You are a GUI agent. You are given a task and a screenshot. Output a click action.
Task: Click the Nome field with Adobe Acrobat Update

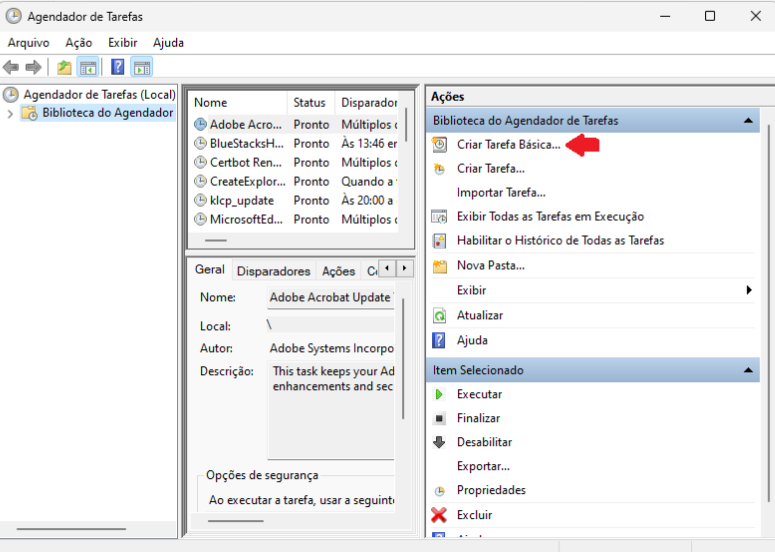[x=330, y=297]
